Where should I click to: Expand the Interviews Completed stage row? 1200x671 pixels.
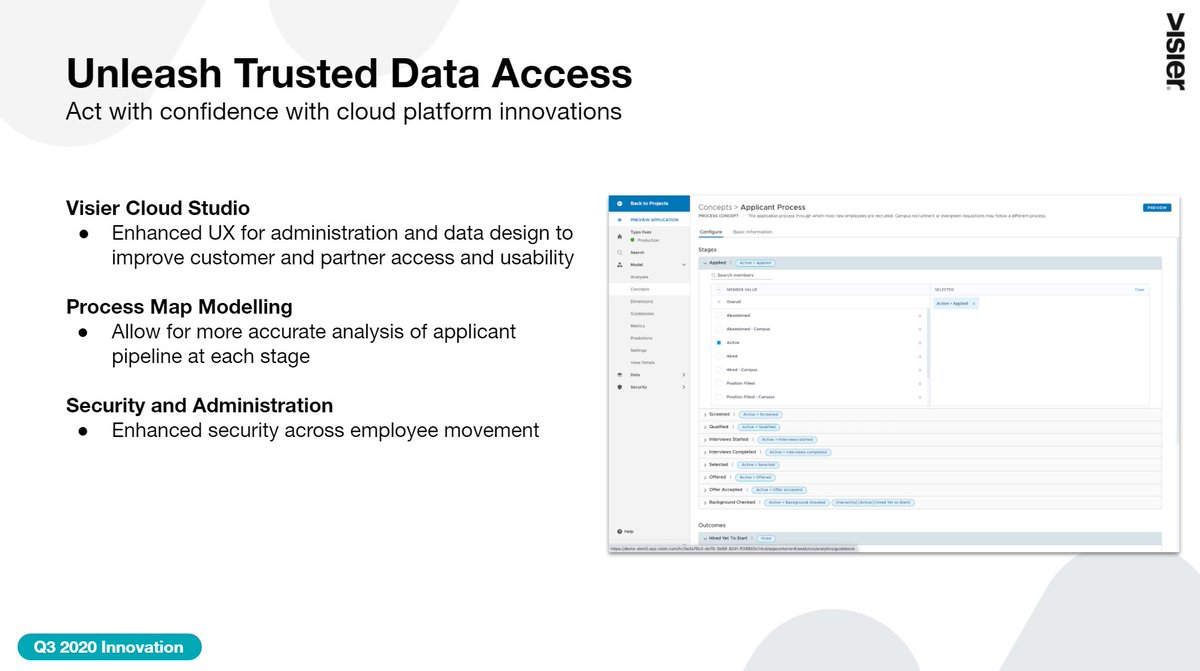pos(705,452)
